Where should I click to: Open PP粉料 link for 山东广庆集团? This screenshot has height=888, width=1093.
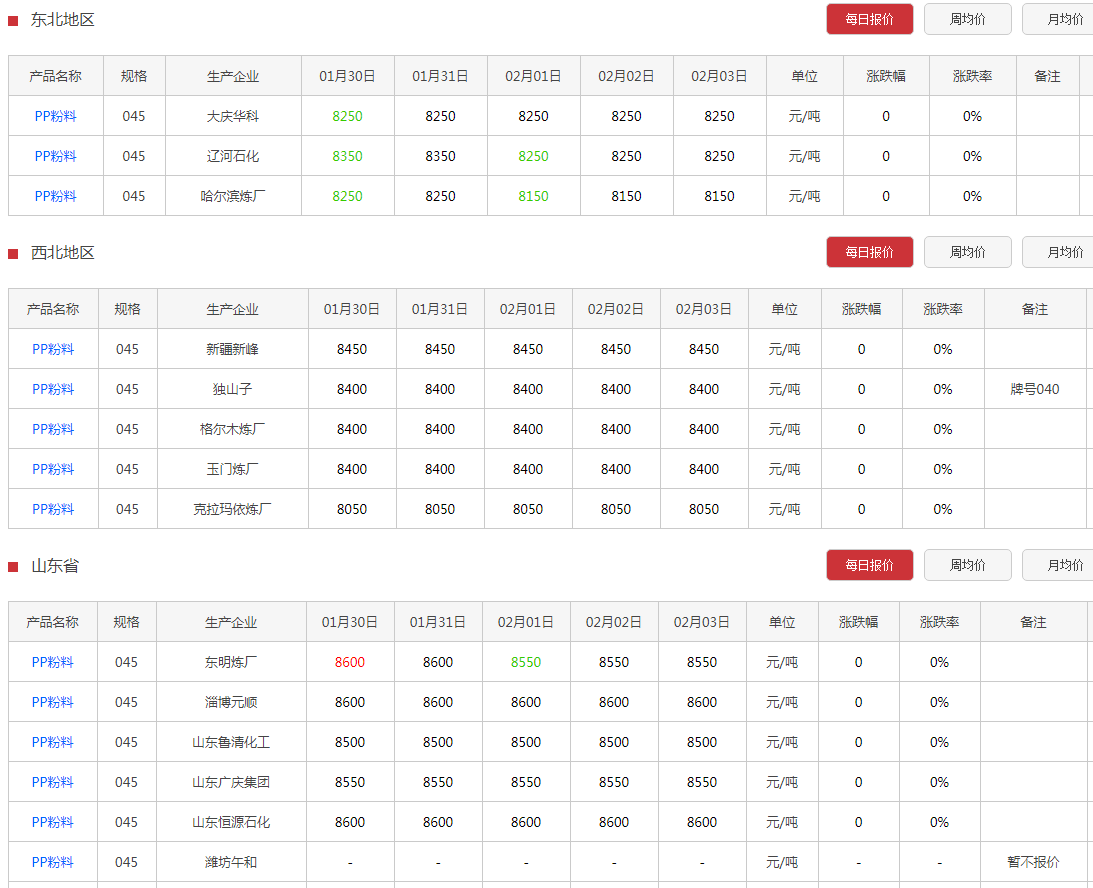click(x=52, y=783)
